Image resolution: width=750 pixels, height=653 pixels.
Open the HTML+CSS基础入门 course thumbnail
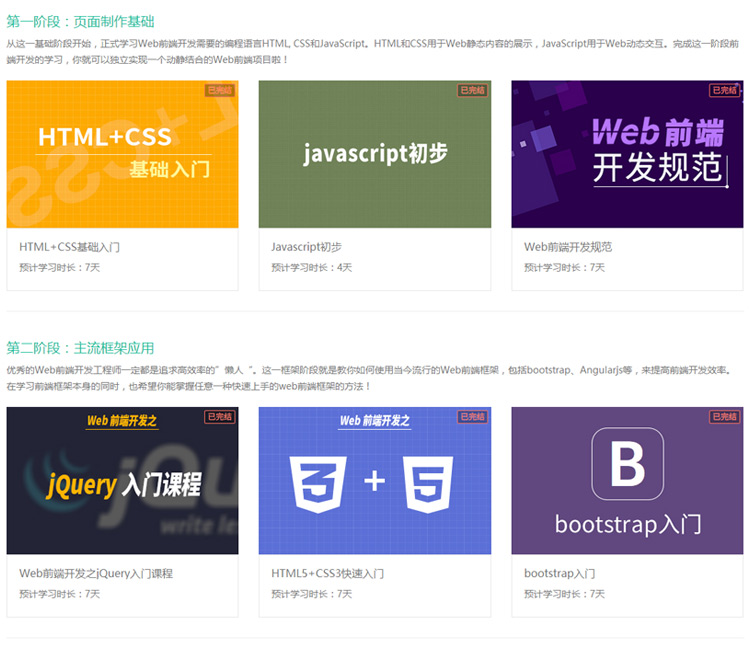122,154
